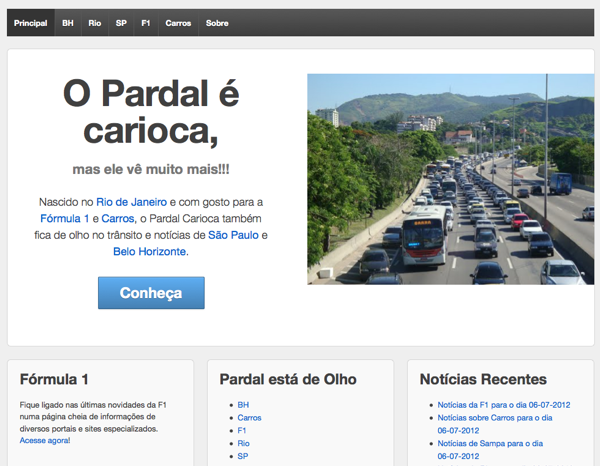Screen dimensions: 600x466
Task: Click the Pardal está de Olho heading
Action: point(288,380)
